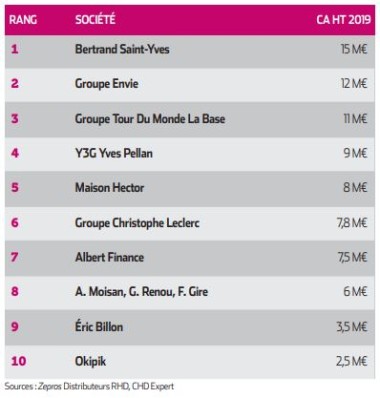Screen dimensions: 380x398
Task: Select Y3G Yves Pellan entry
Action: (x=114, y=153)
